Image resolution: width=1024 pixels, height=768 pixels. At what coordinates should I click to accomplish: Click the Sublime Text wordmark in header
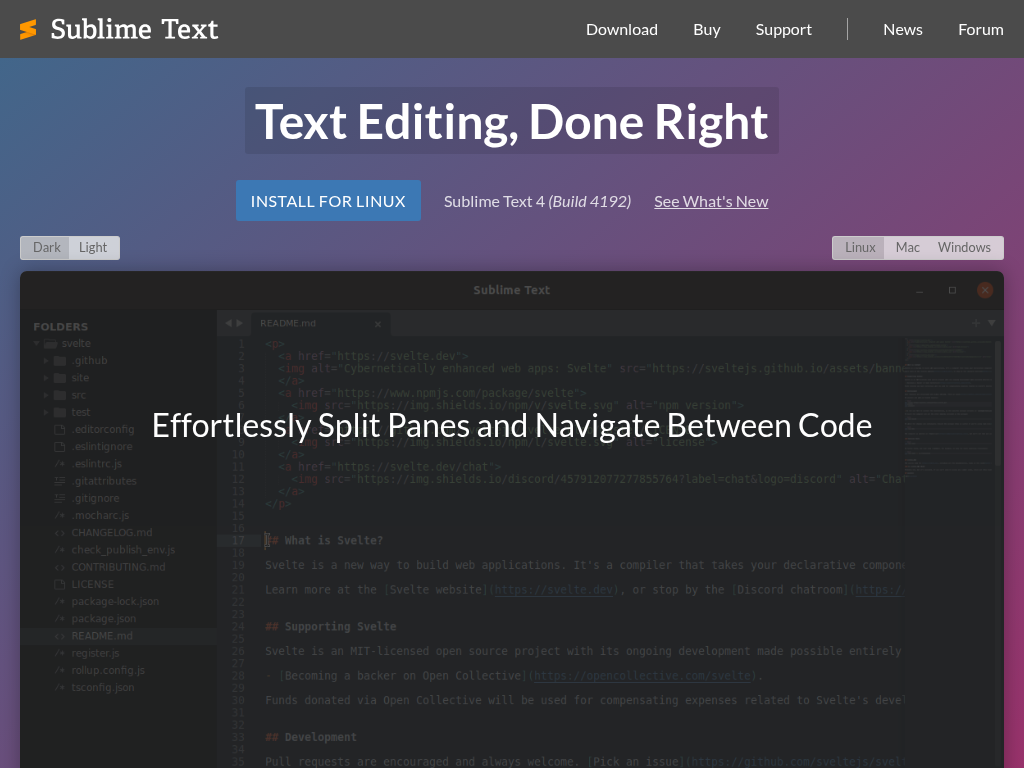[135, 29]
